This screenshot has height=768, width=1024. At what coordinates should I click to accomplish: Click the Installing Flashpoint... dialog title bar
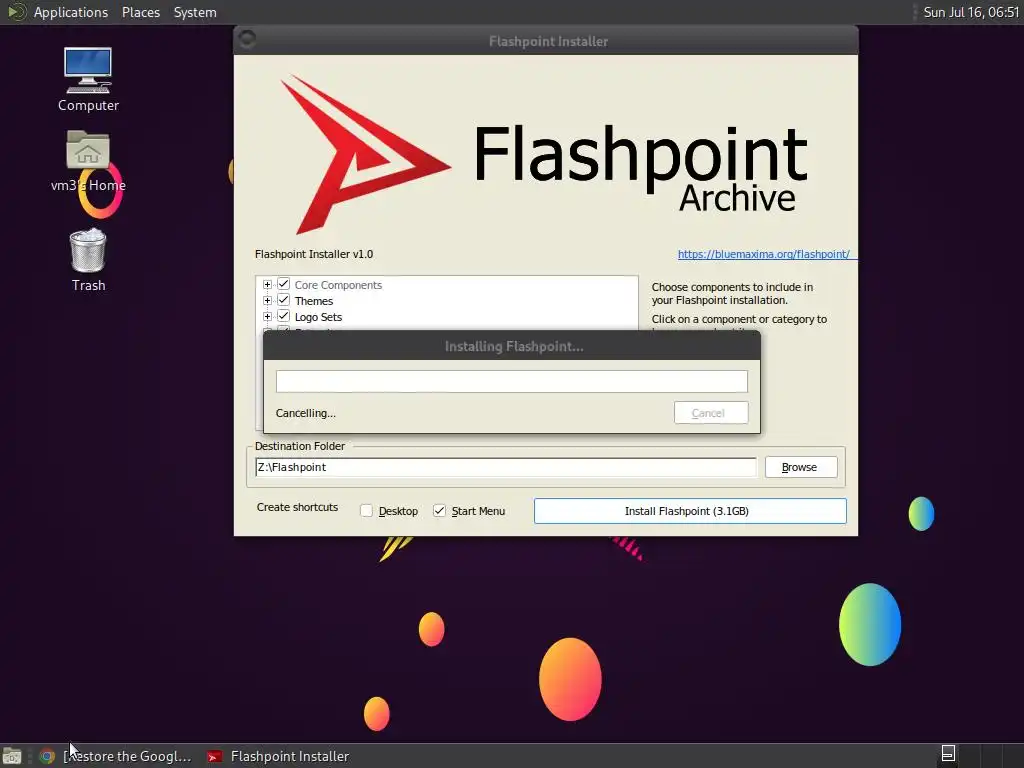pos(512,346)
